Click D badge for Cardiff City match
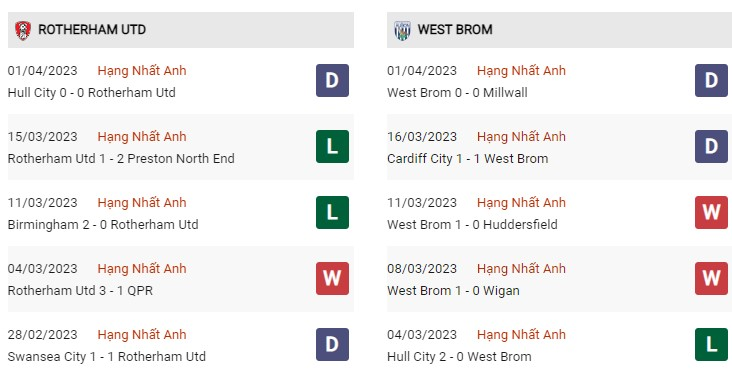The image size is (732, 373). pos(711,147)
